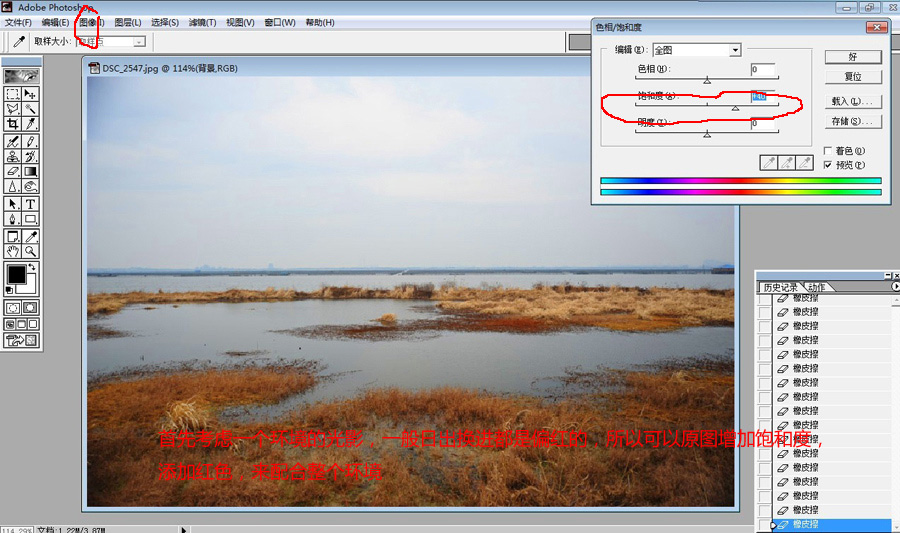900x533 pixels.
Task: Select the Rectangle shape tool
Action: 30,219
